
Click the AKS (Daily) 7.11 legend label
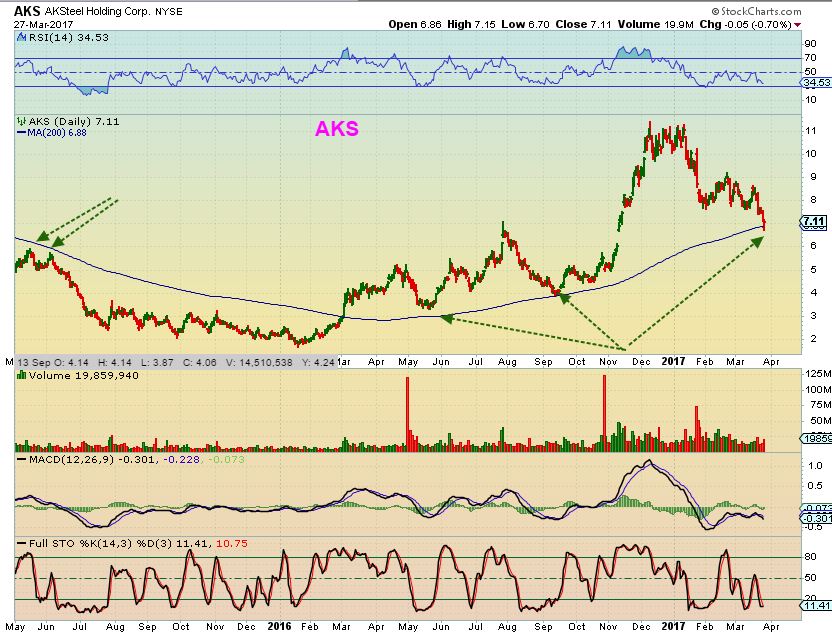tap(74, 121)
